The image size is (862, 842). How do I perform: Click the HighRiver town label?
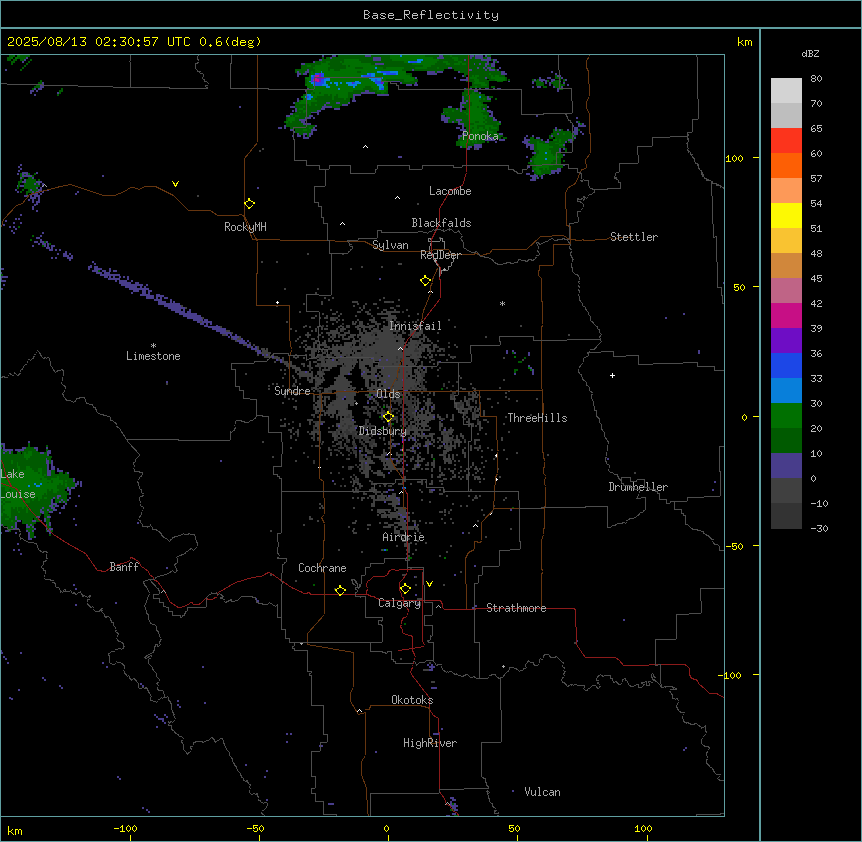tap(430, 743)
